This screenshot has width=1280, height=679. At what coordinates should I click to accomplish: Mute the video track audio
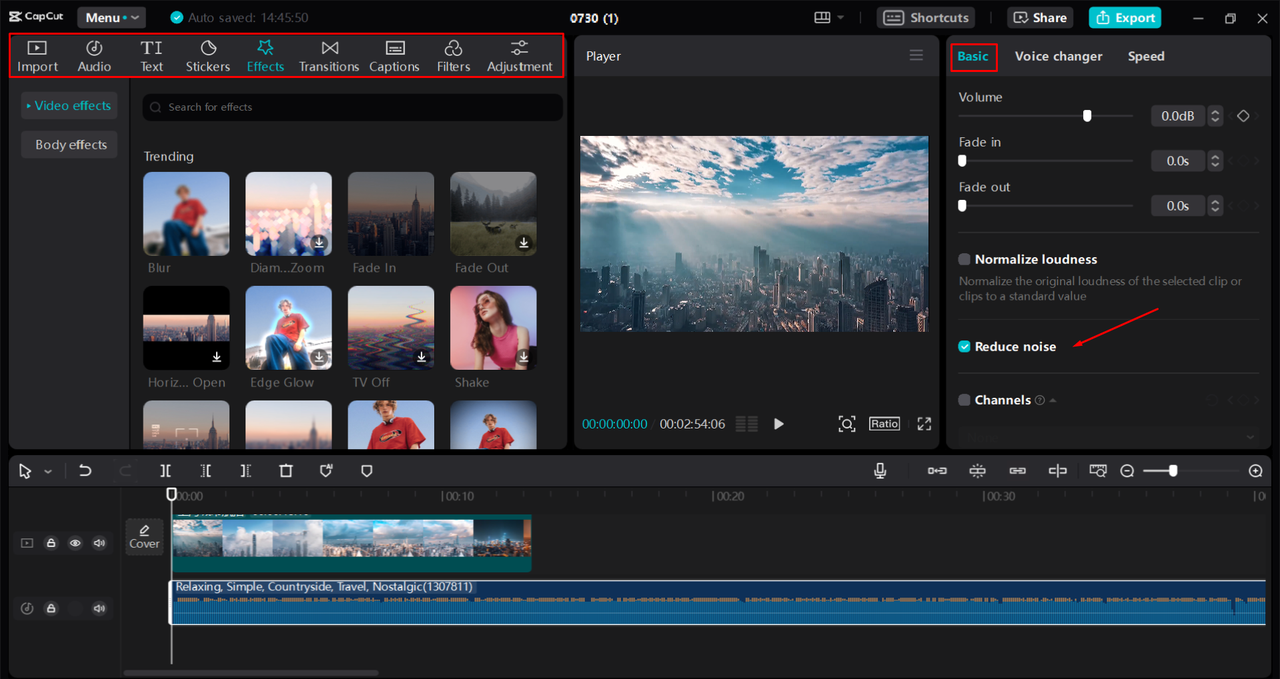(x=99, y=543)
